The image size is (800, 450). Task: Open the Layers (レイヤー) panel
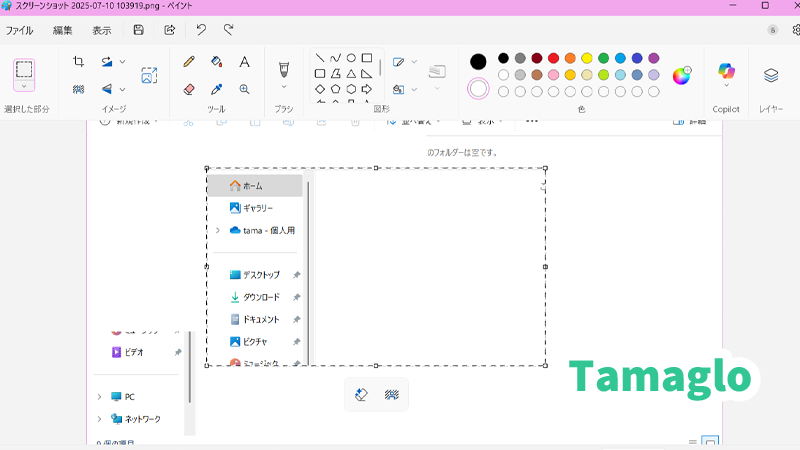[771, 75]
